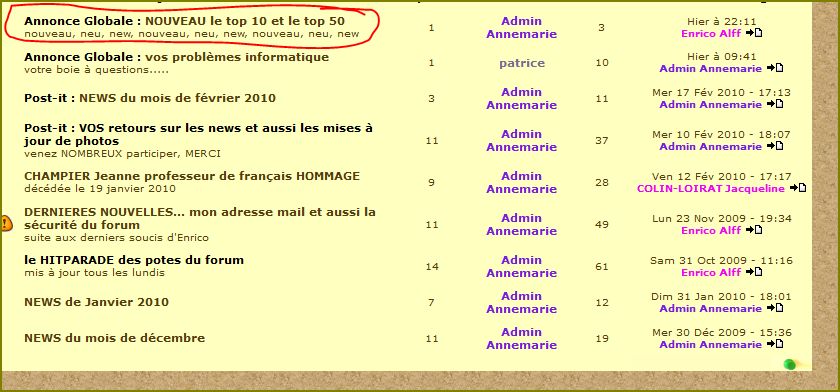
Task: Go to last post dated Mer 30 Déc 2009 icon
Action: (x=775, y=344)
